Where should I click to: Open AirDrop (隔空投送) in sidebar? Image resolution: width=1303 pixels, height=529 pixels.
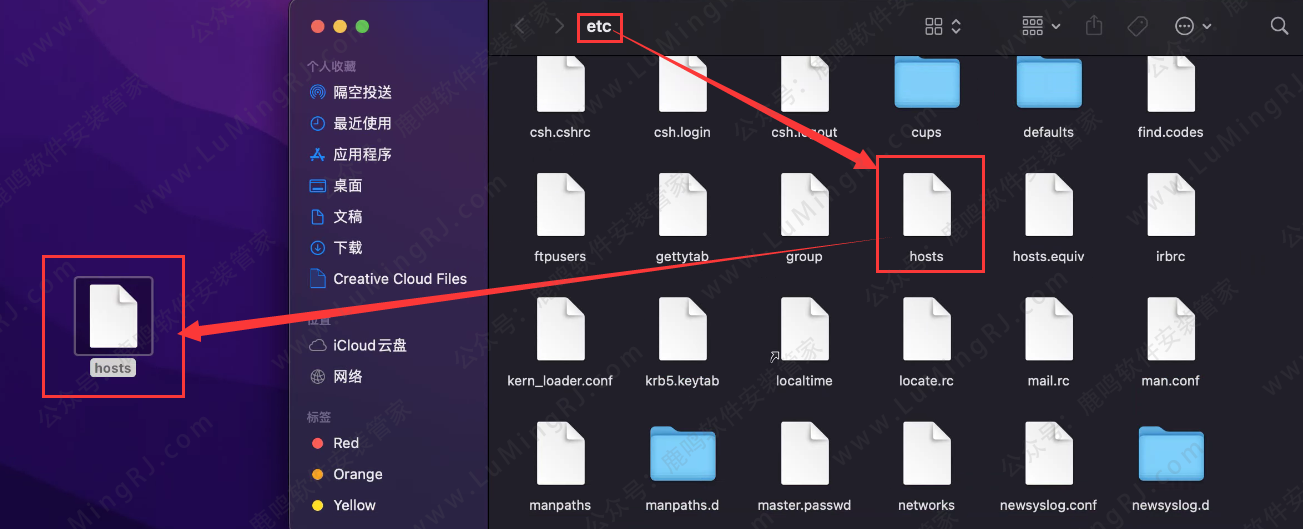[362, 92]
